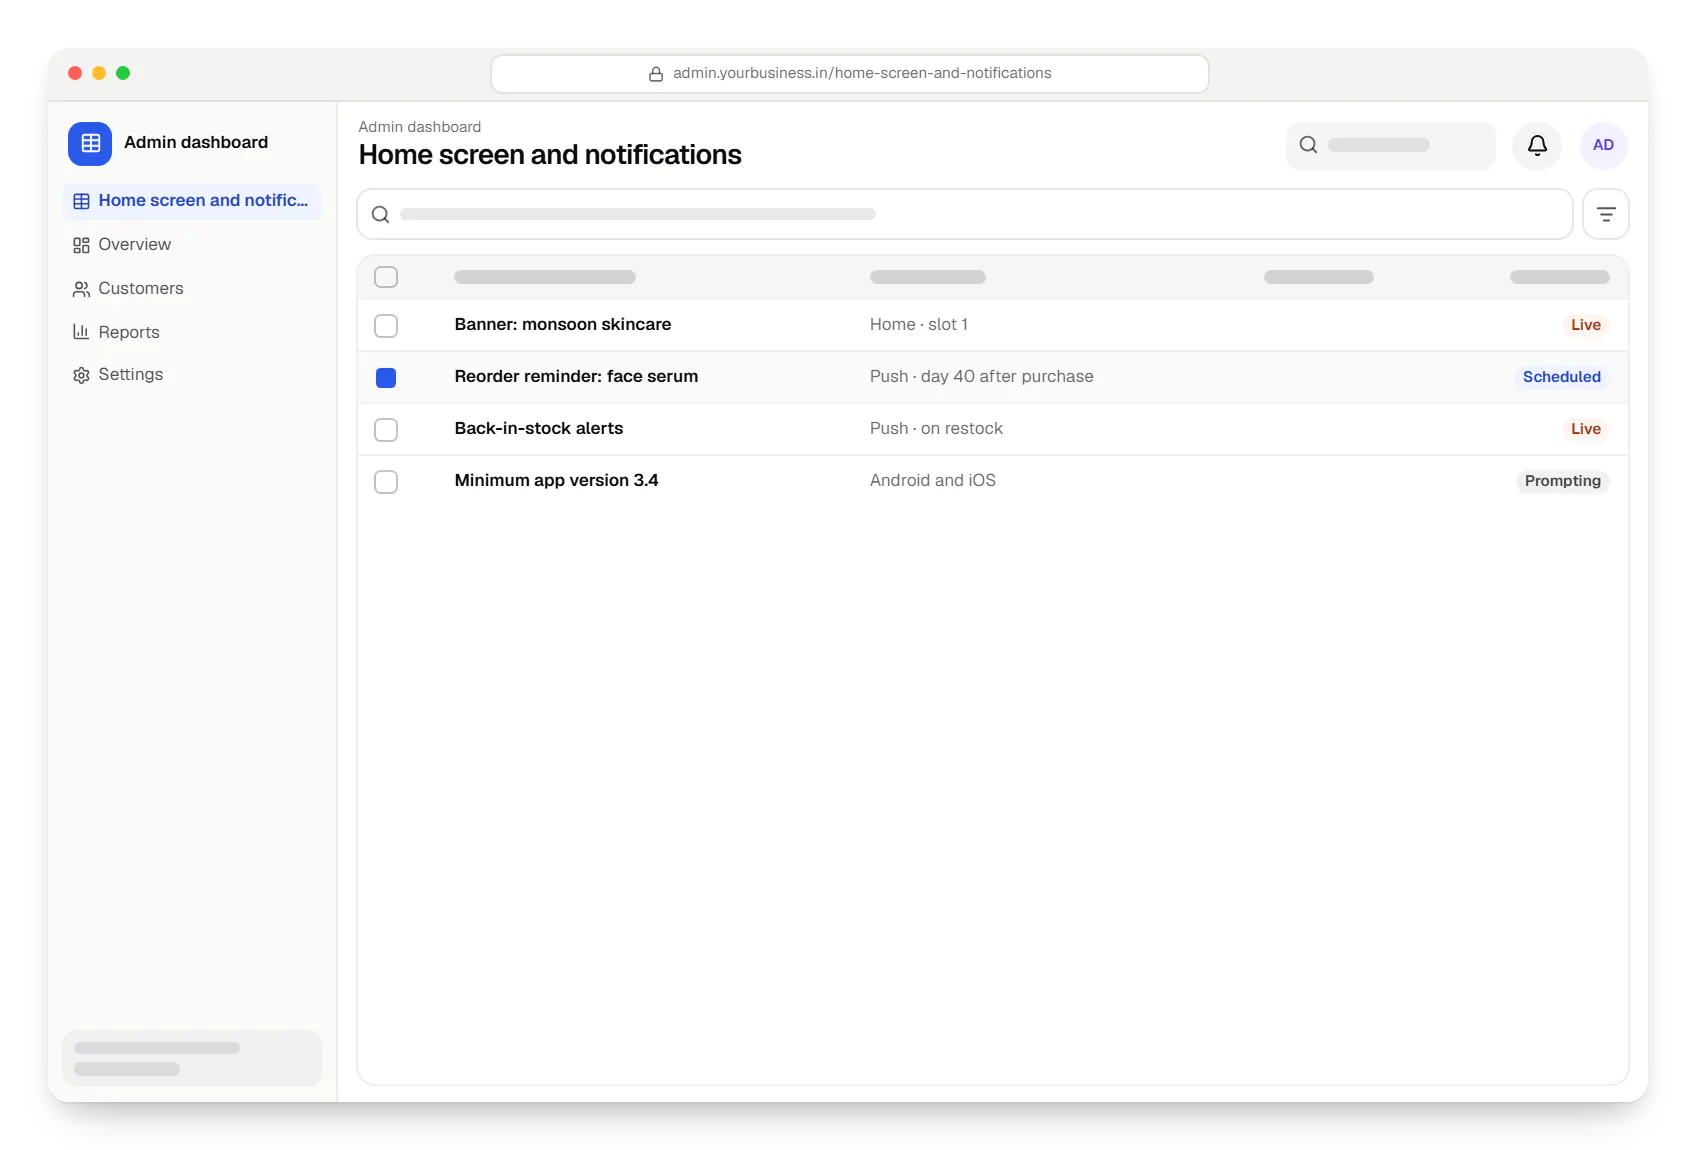1696x1150 pixels.
Task: Click the magnifier icon in top search
Action: pyautogui.click(x=1308, y=145)
